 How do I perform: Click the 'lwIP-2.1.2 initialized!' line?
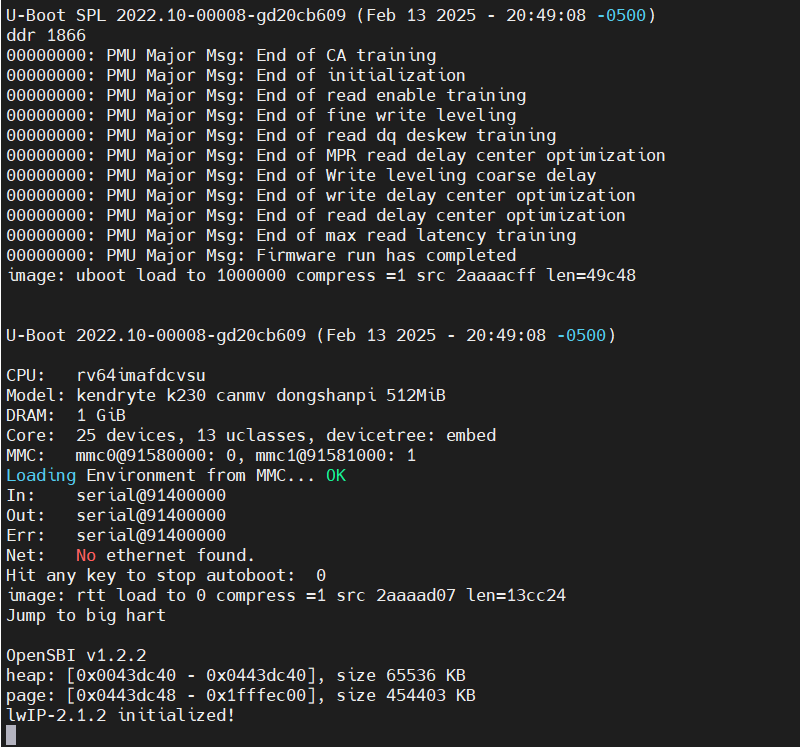pyautogui.click(x=120, y=715)
